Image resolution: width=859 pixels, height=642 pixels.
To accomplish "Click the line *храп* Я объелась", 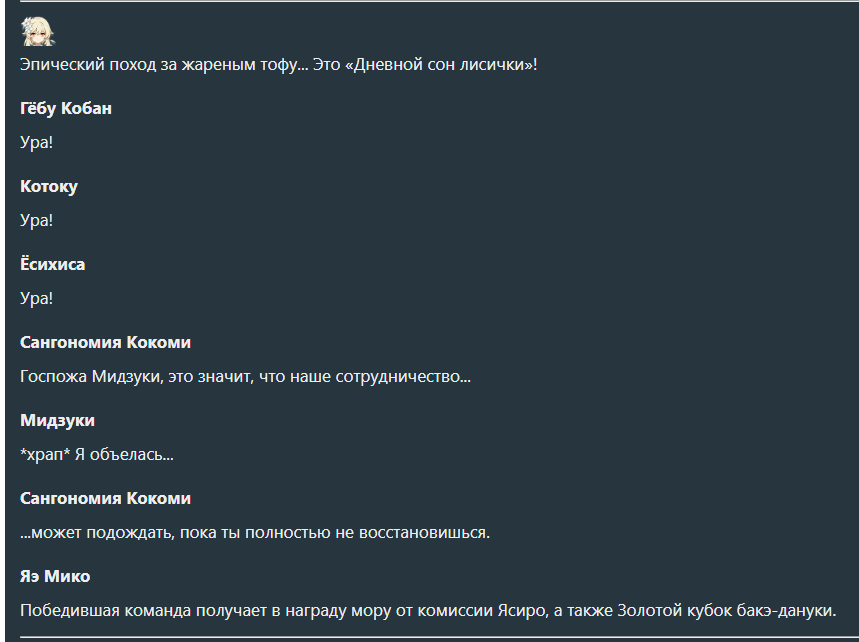I will [97, 455].
